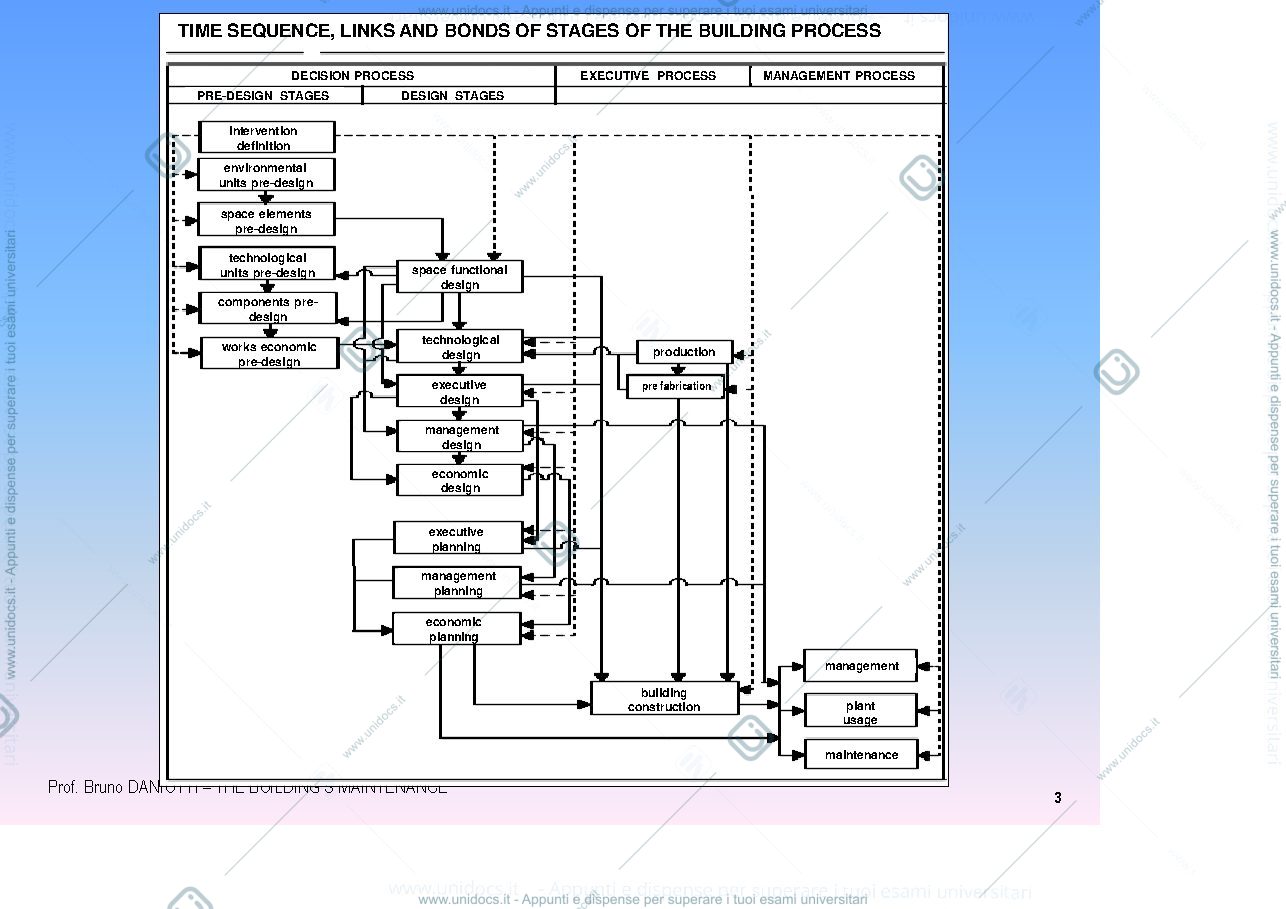Click the 'works economic pre-design' box
This screenshot has width=1286, height=909.
(269, 353)
